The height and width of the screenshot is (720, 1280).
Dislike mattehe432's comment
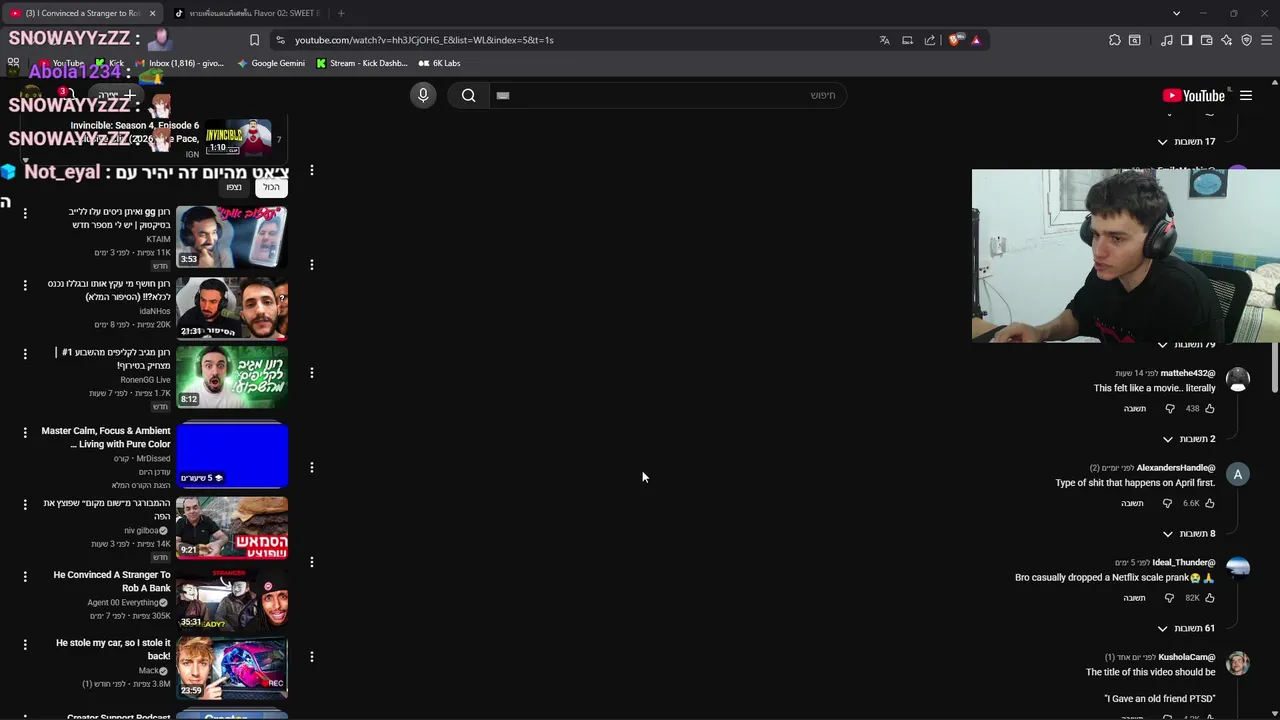pyautogui.click(x=1170, y=409)
